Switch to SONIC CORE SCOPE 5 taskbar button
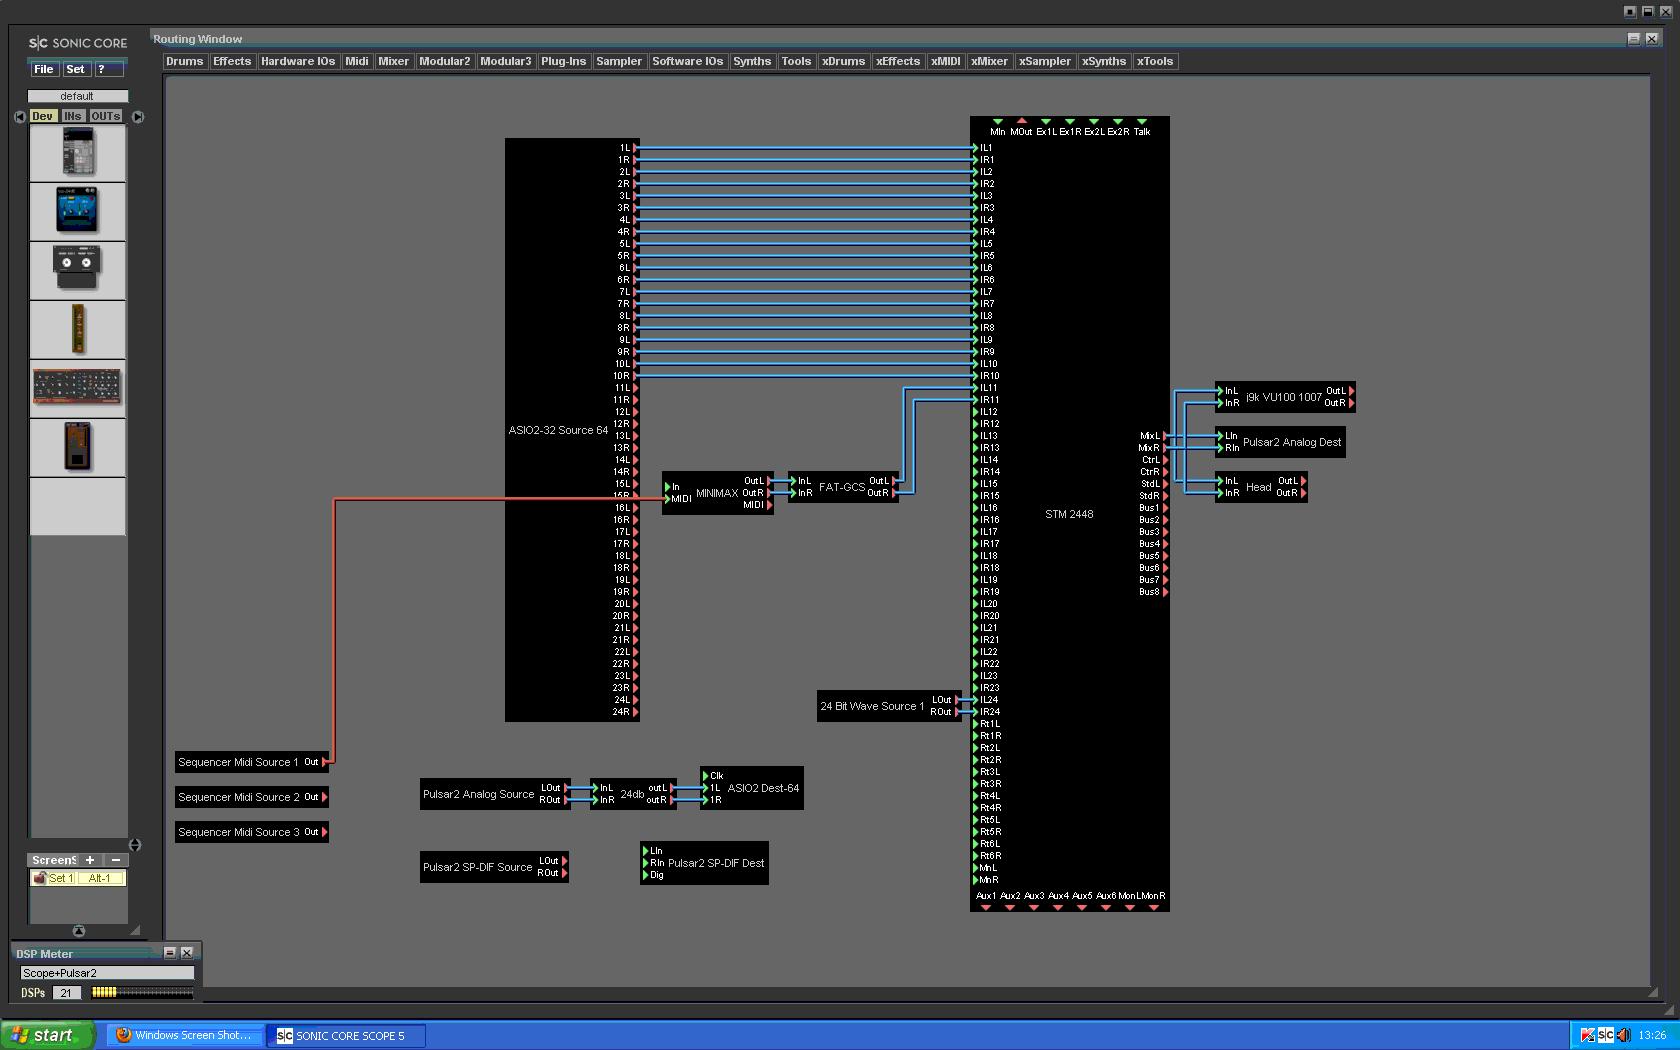 click(x=347, y=1035)
